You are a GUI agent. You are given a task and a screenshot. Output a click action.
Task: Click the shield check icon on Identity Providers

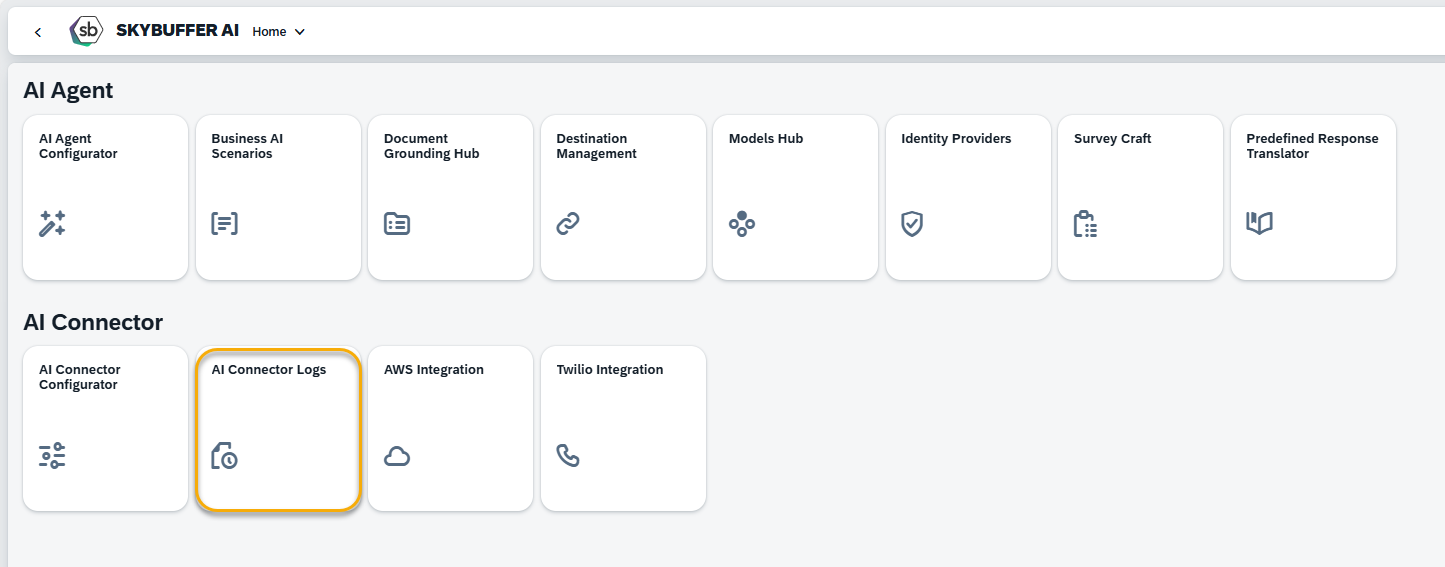pos(912,224)
